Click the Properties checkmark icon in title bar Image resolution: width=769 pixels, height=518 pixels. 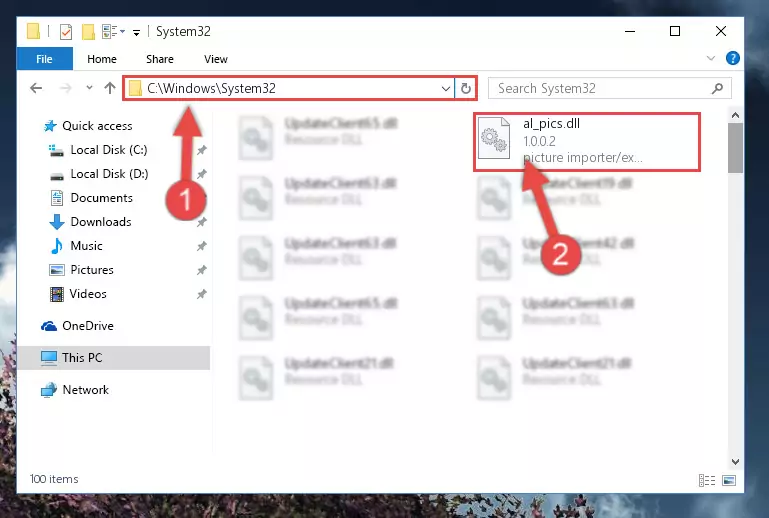coord(66,32)
